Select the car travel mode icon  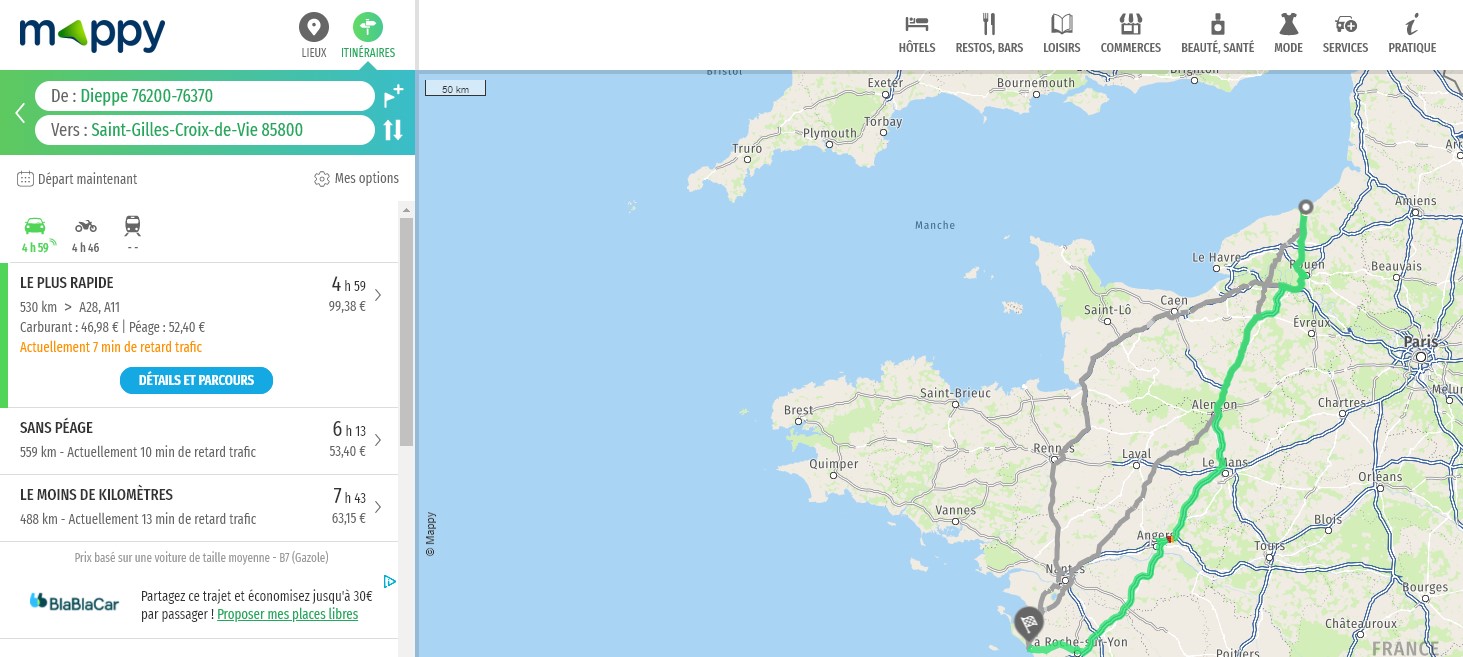(35, 226)
